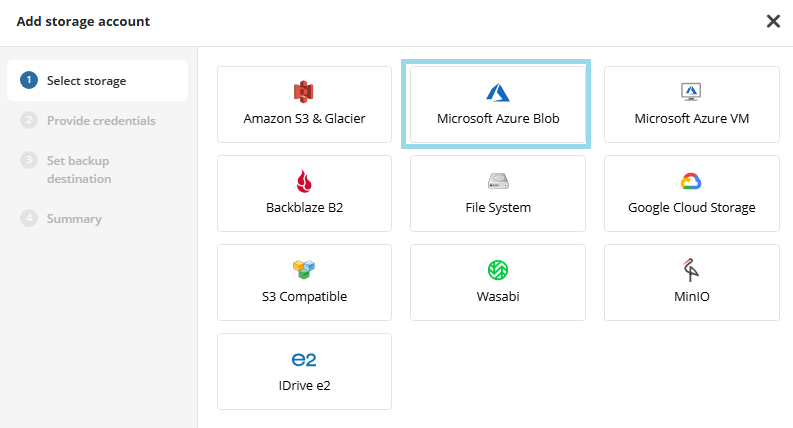Viewport: 793px width, 428px height.
Task: Click the Azure VM monitor icon
Action: tap(691, 92)
